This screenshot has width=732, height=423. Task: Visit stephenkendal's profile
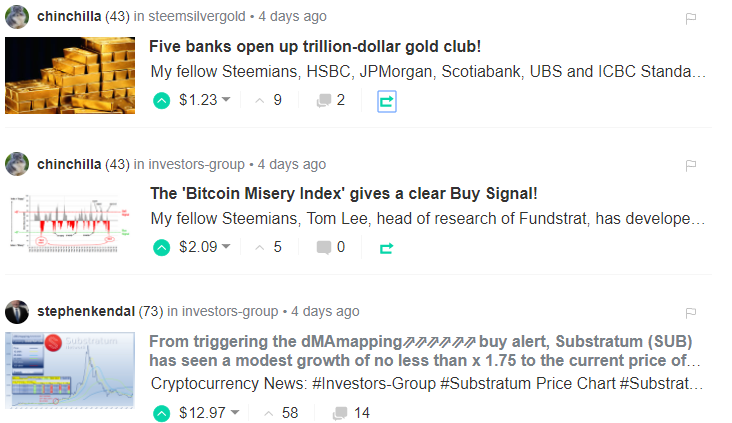tap(85, 312)
